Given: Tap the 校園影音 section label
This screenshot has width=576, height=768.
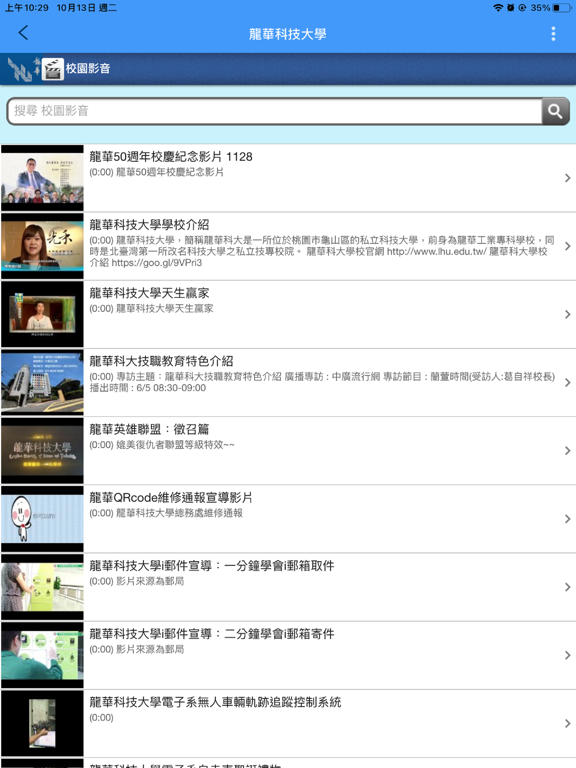Looking at the screenshot, I should click(88, 69).
